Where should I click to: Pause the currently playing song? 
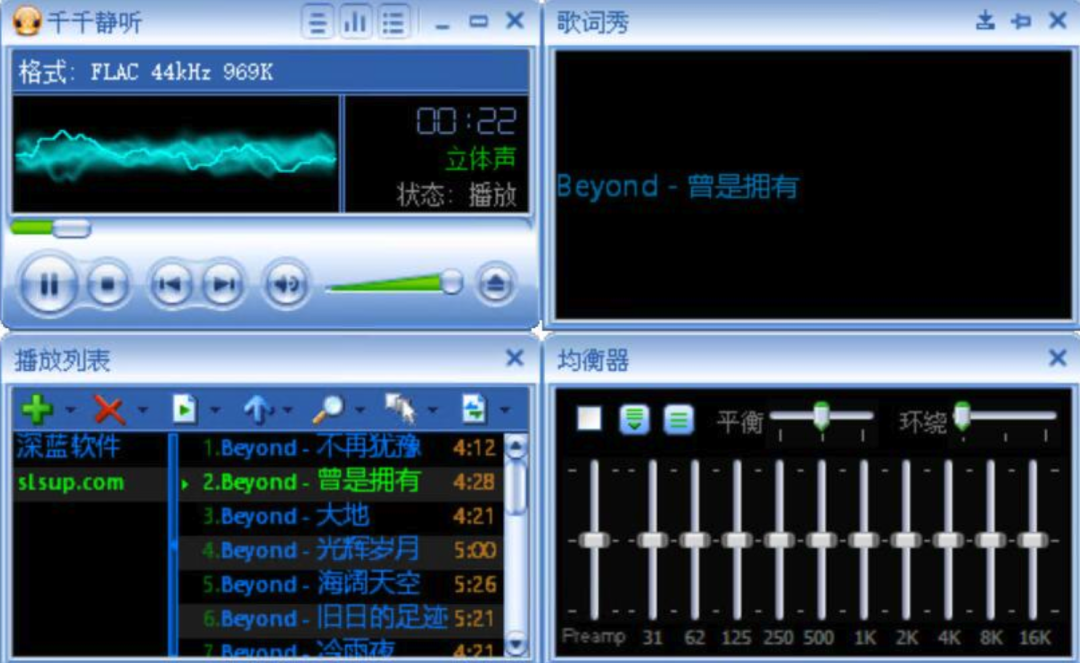tap(48, 284)
